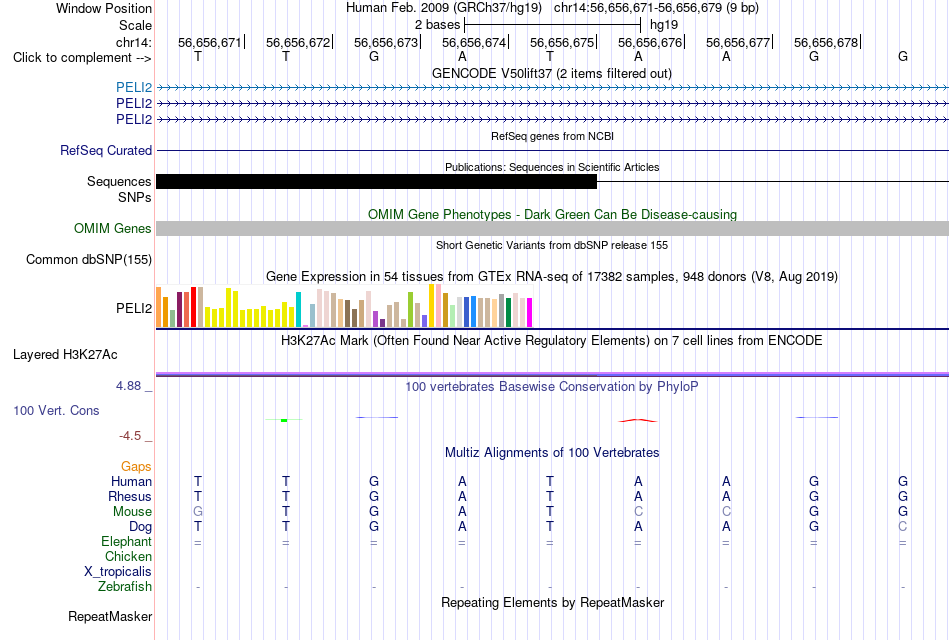Click the Elephant alignment row label
950x640 pixels.
click(126, 542)
